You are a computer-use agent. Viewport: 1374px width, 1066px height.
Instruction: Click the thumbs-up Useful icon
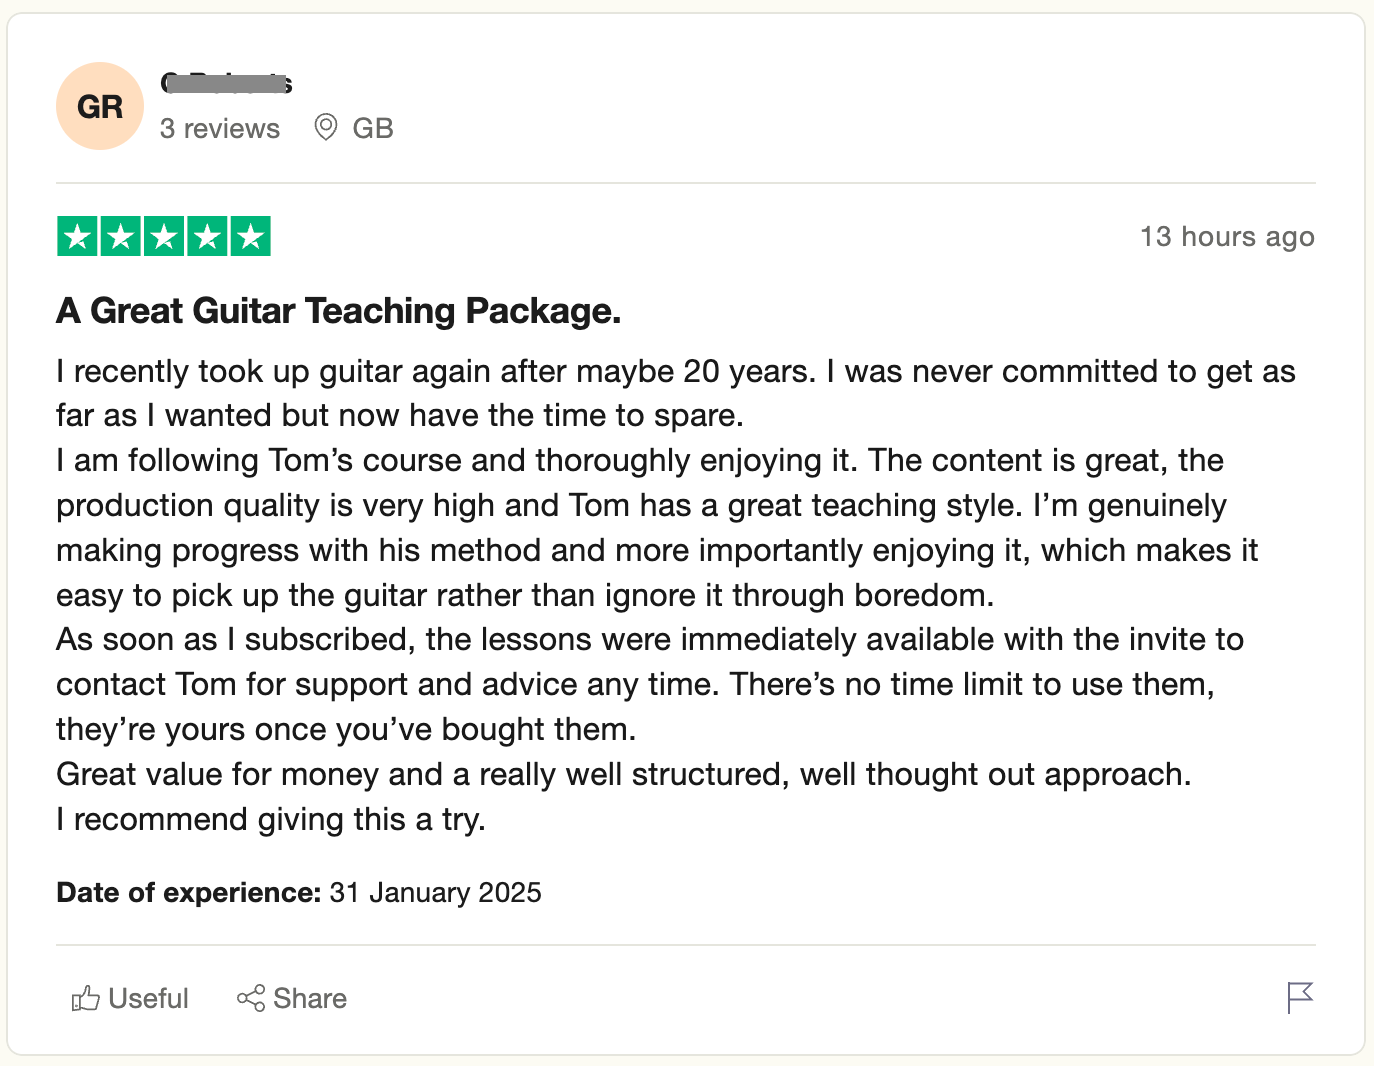[85, 998]
